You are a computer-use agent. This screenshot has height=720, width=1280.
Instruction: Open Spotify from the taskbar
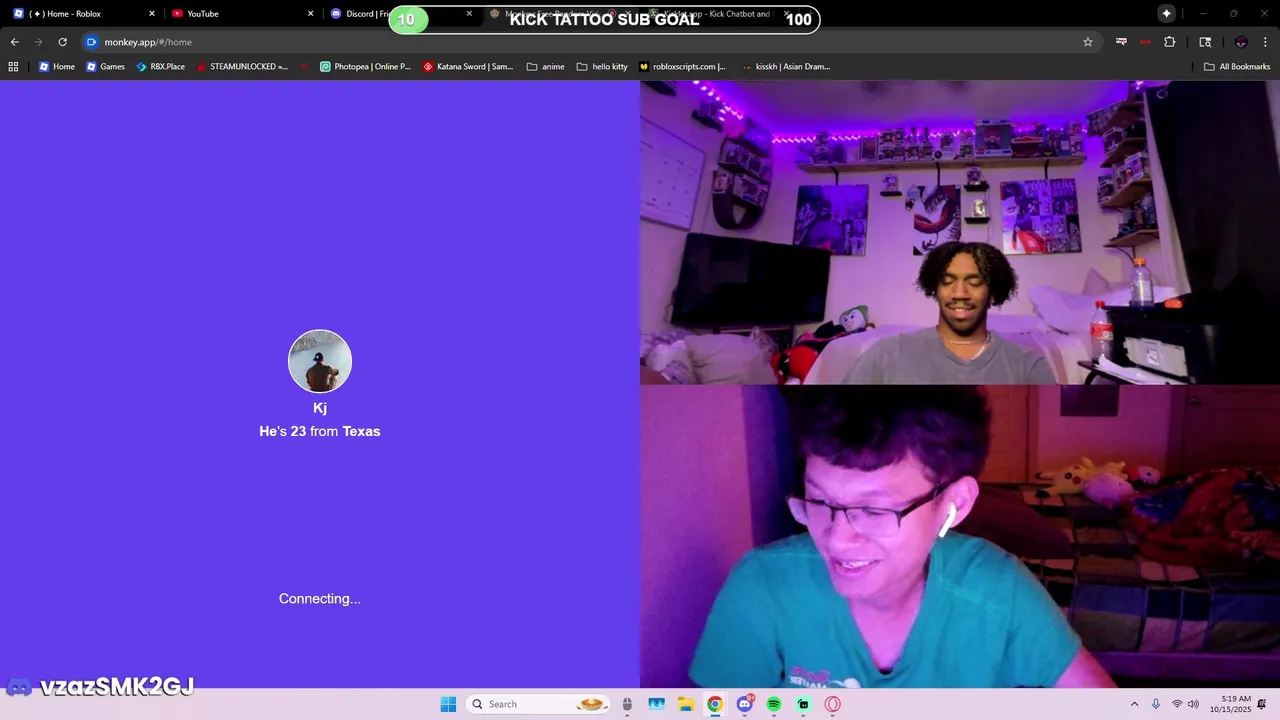coord(774,704)
